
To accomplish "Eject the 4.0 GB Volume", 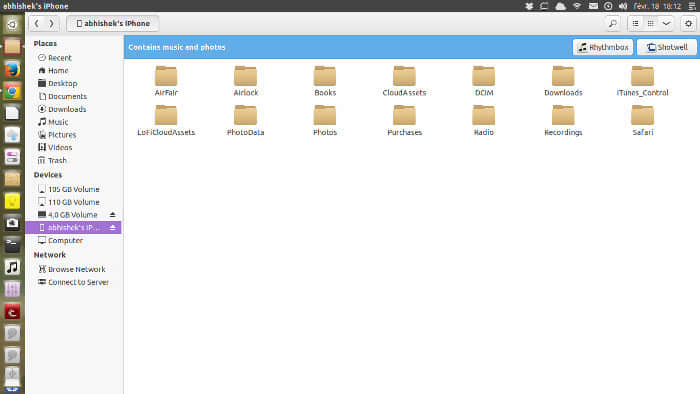I will click(x=112, y=215).
